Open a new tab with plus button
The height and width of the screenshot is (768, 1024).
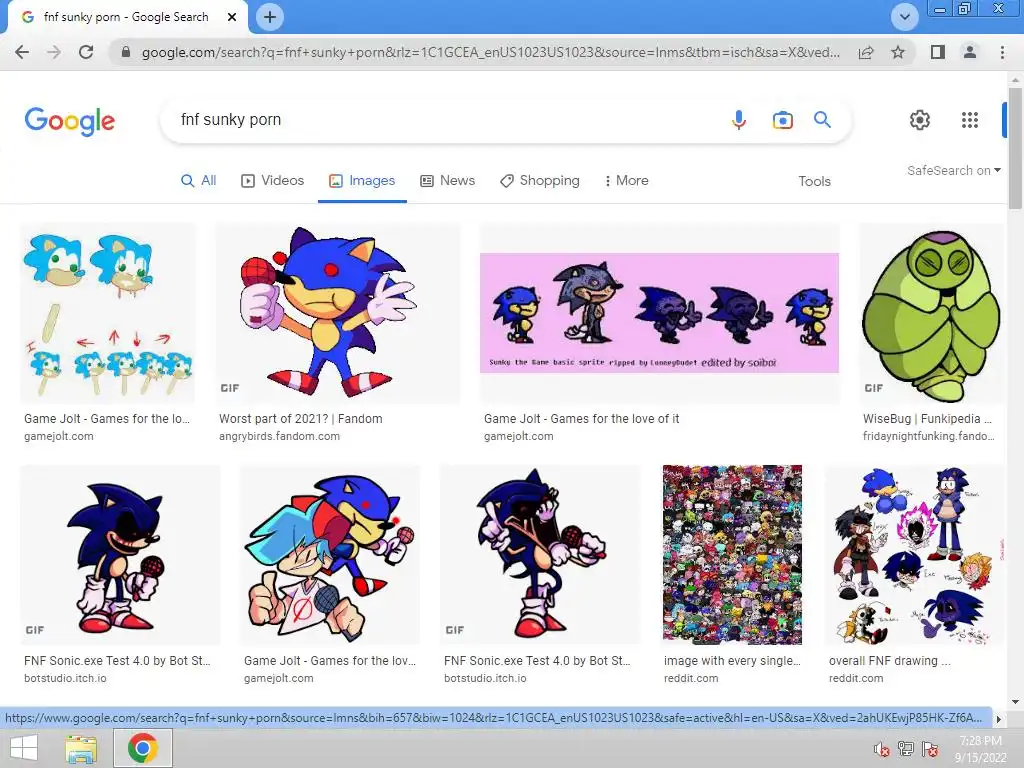270,17
